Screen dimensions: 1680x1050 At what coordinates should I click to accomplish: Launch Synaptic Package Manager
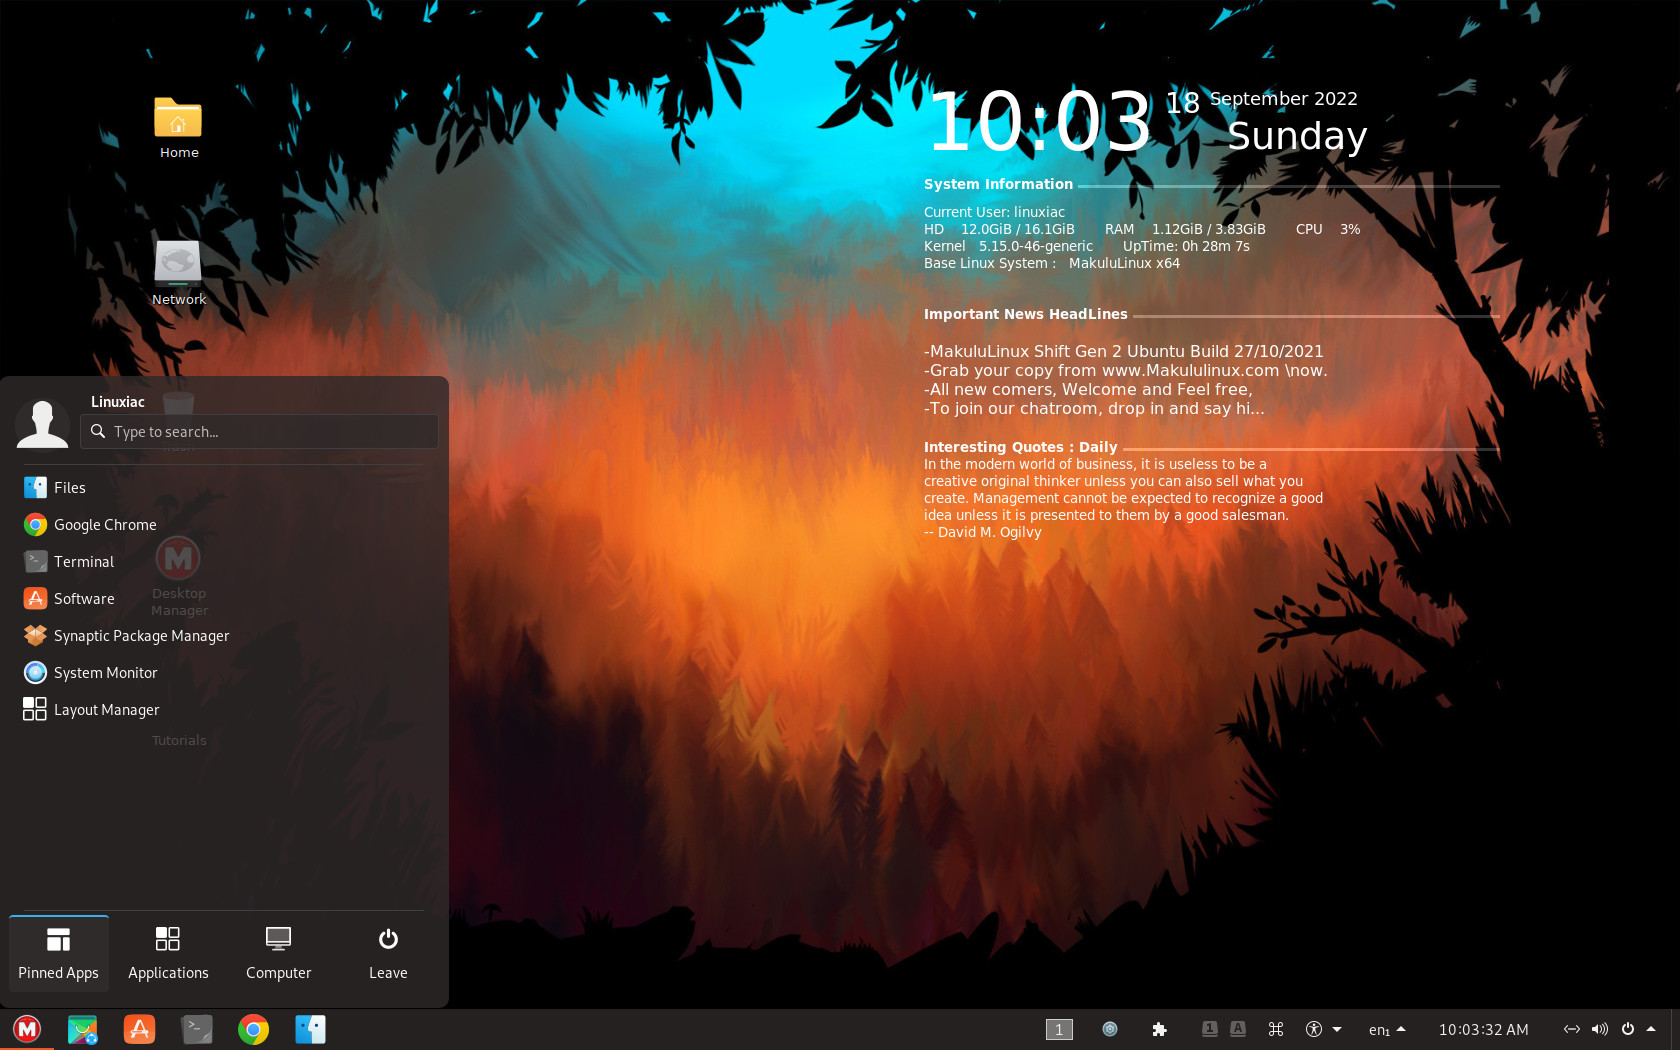pyautogui.click(x=222, y=636)
